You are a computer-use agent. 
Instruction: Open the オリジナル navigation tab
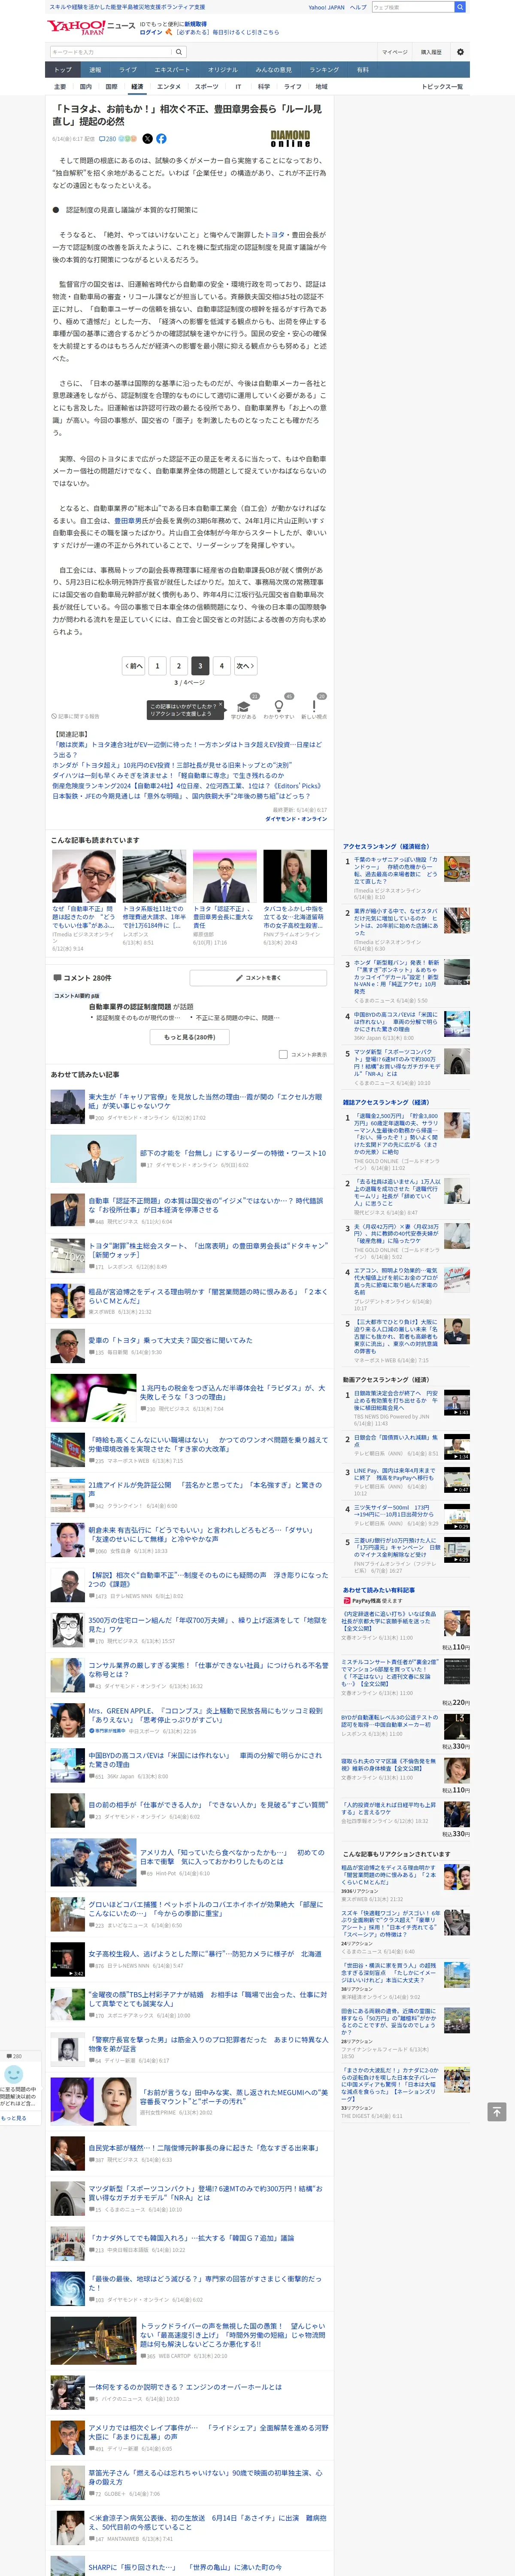pos(223,70)
